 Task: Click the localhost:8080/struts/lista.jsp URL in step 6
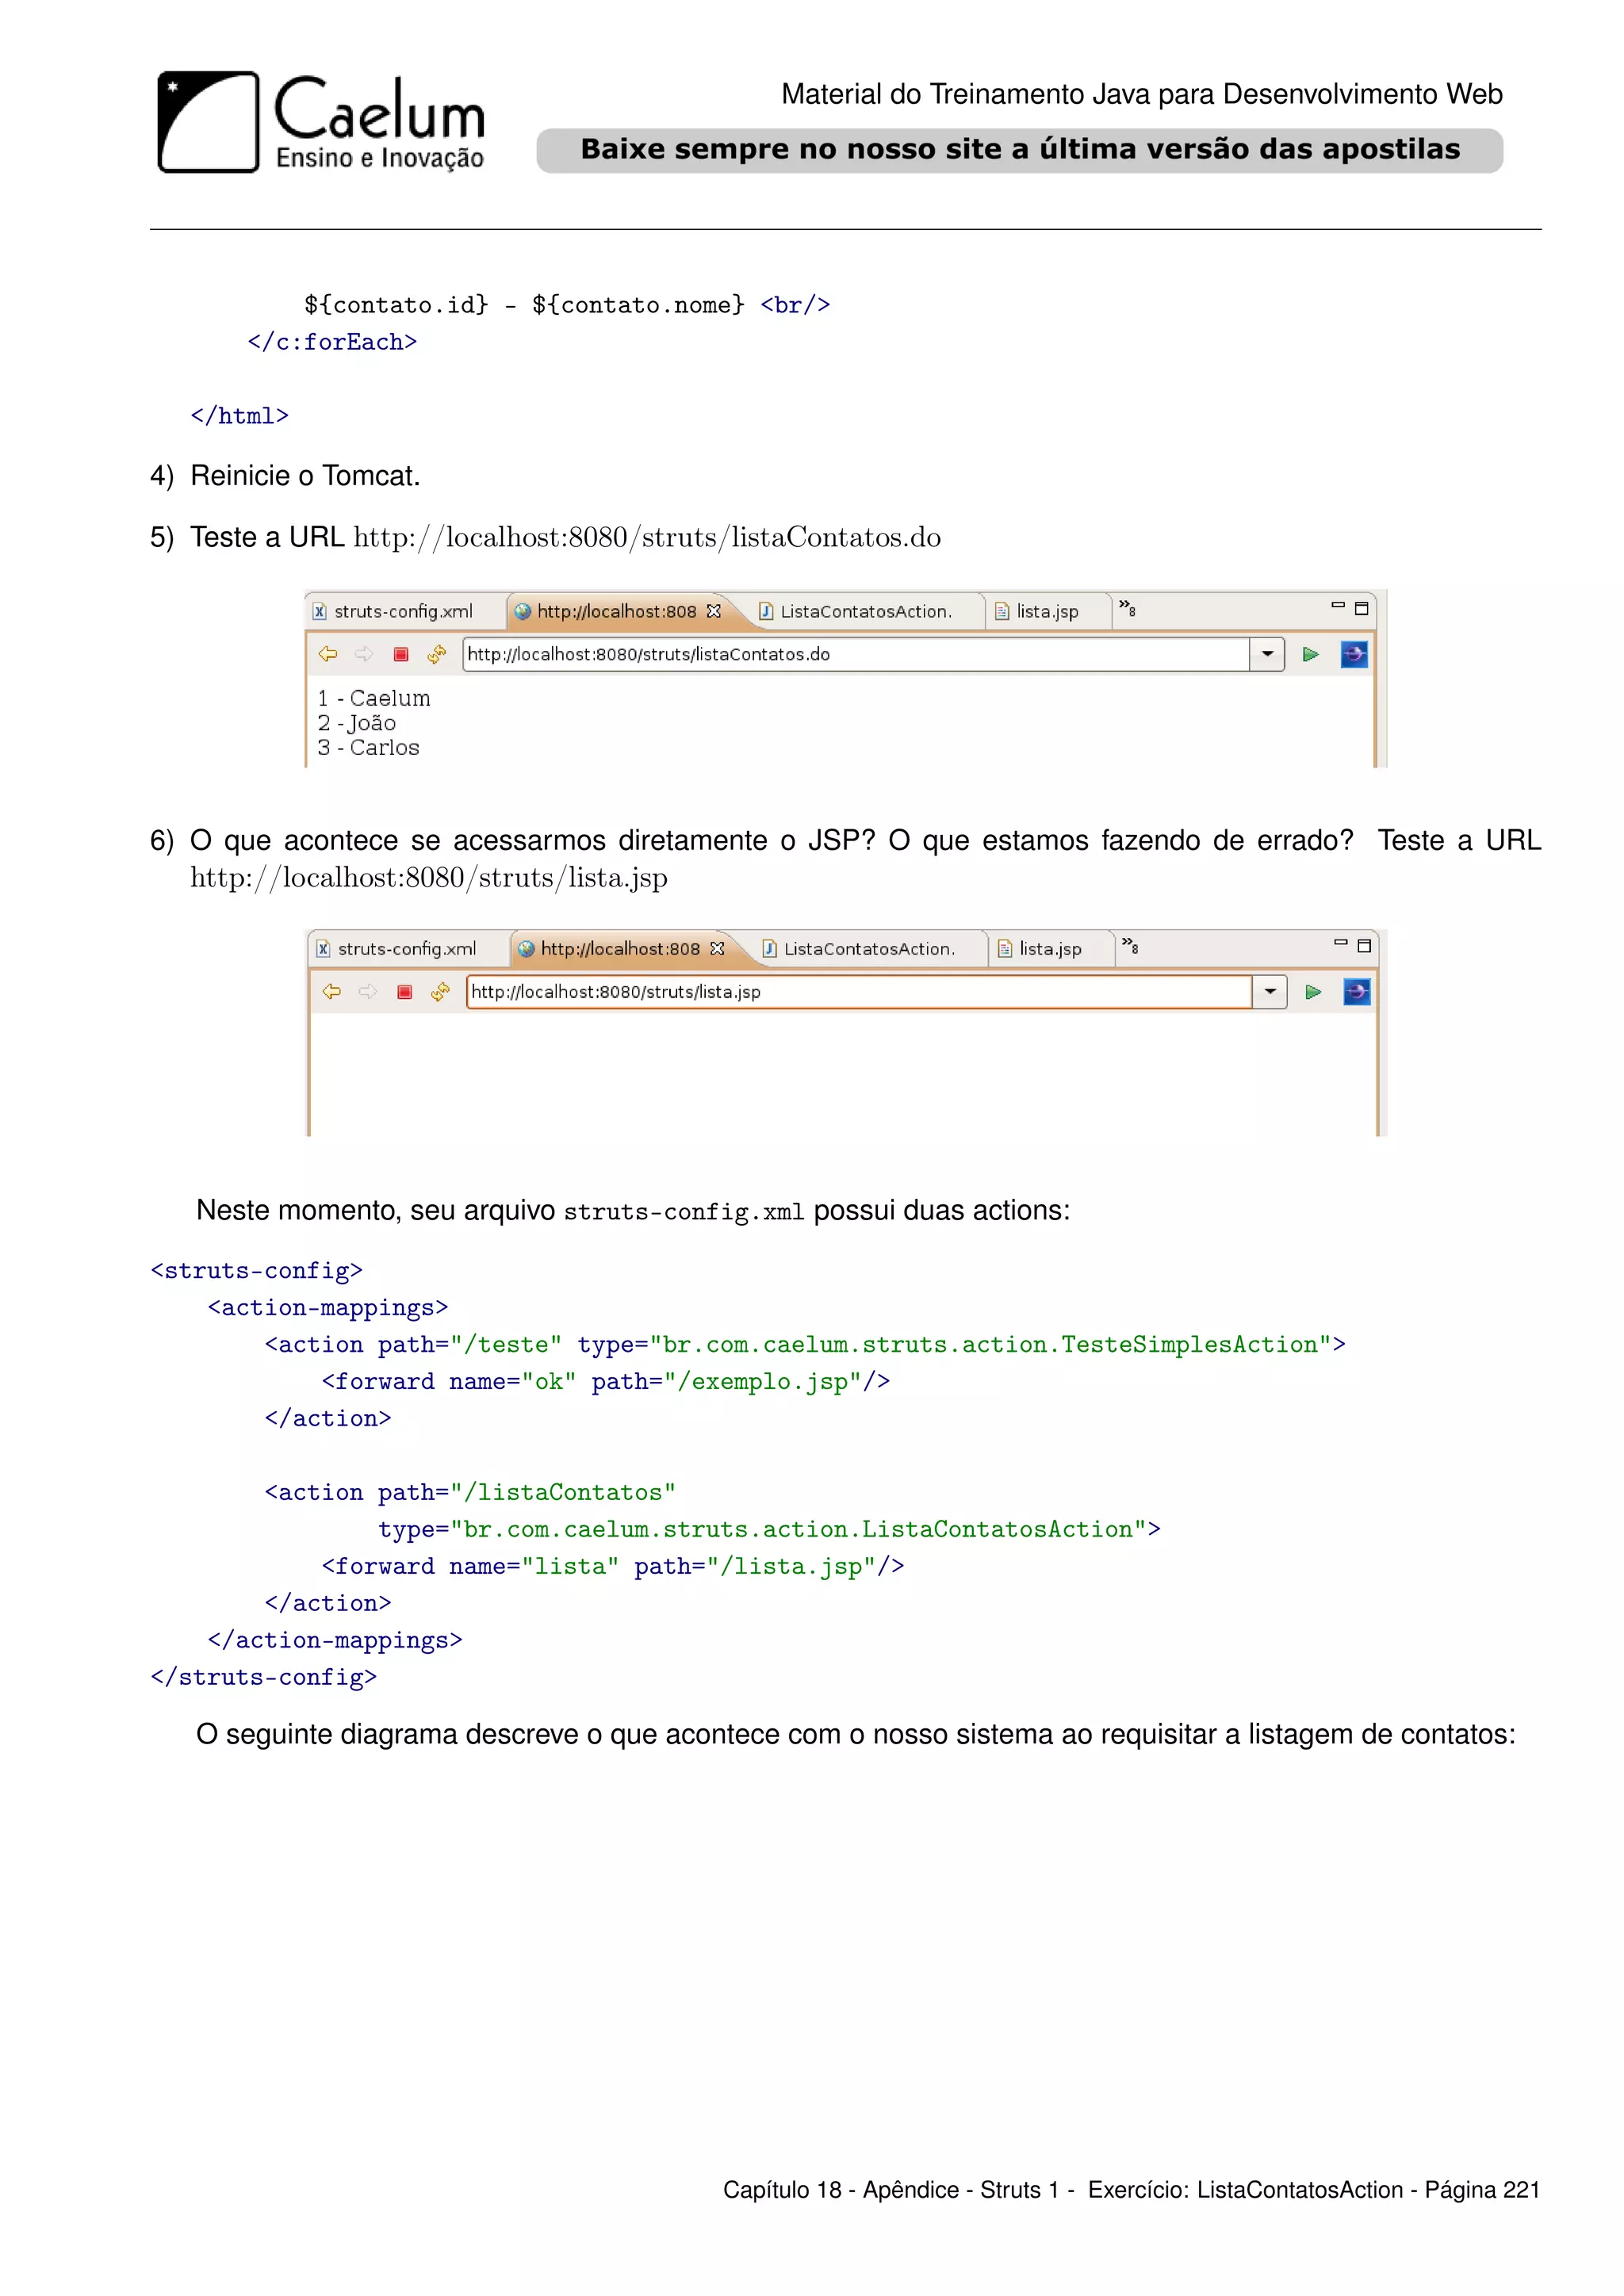click(429, 878)
